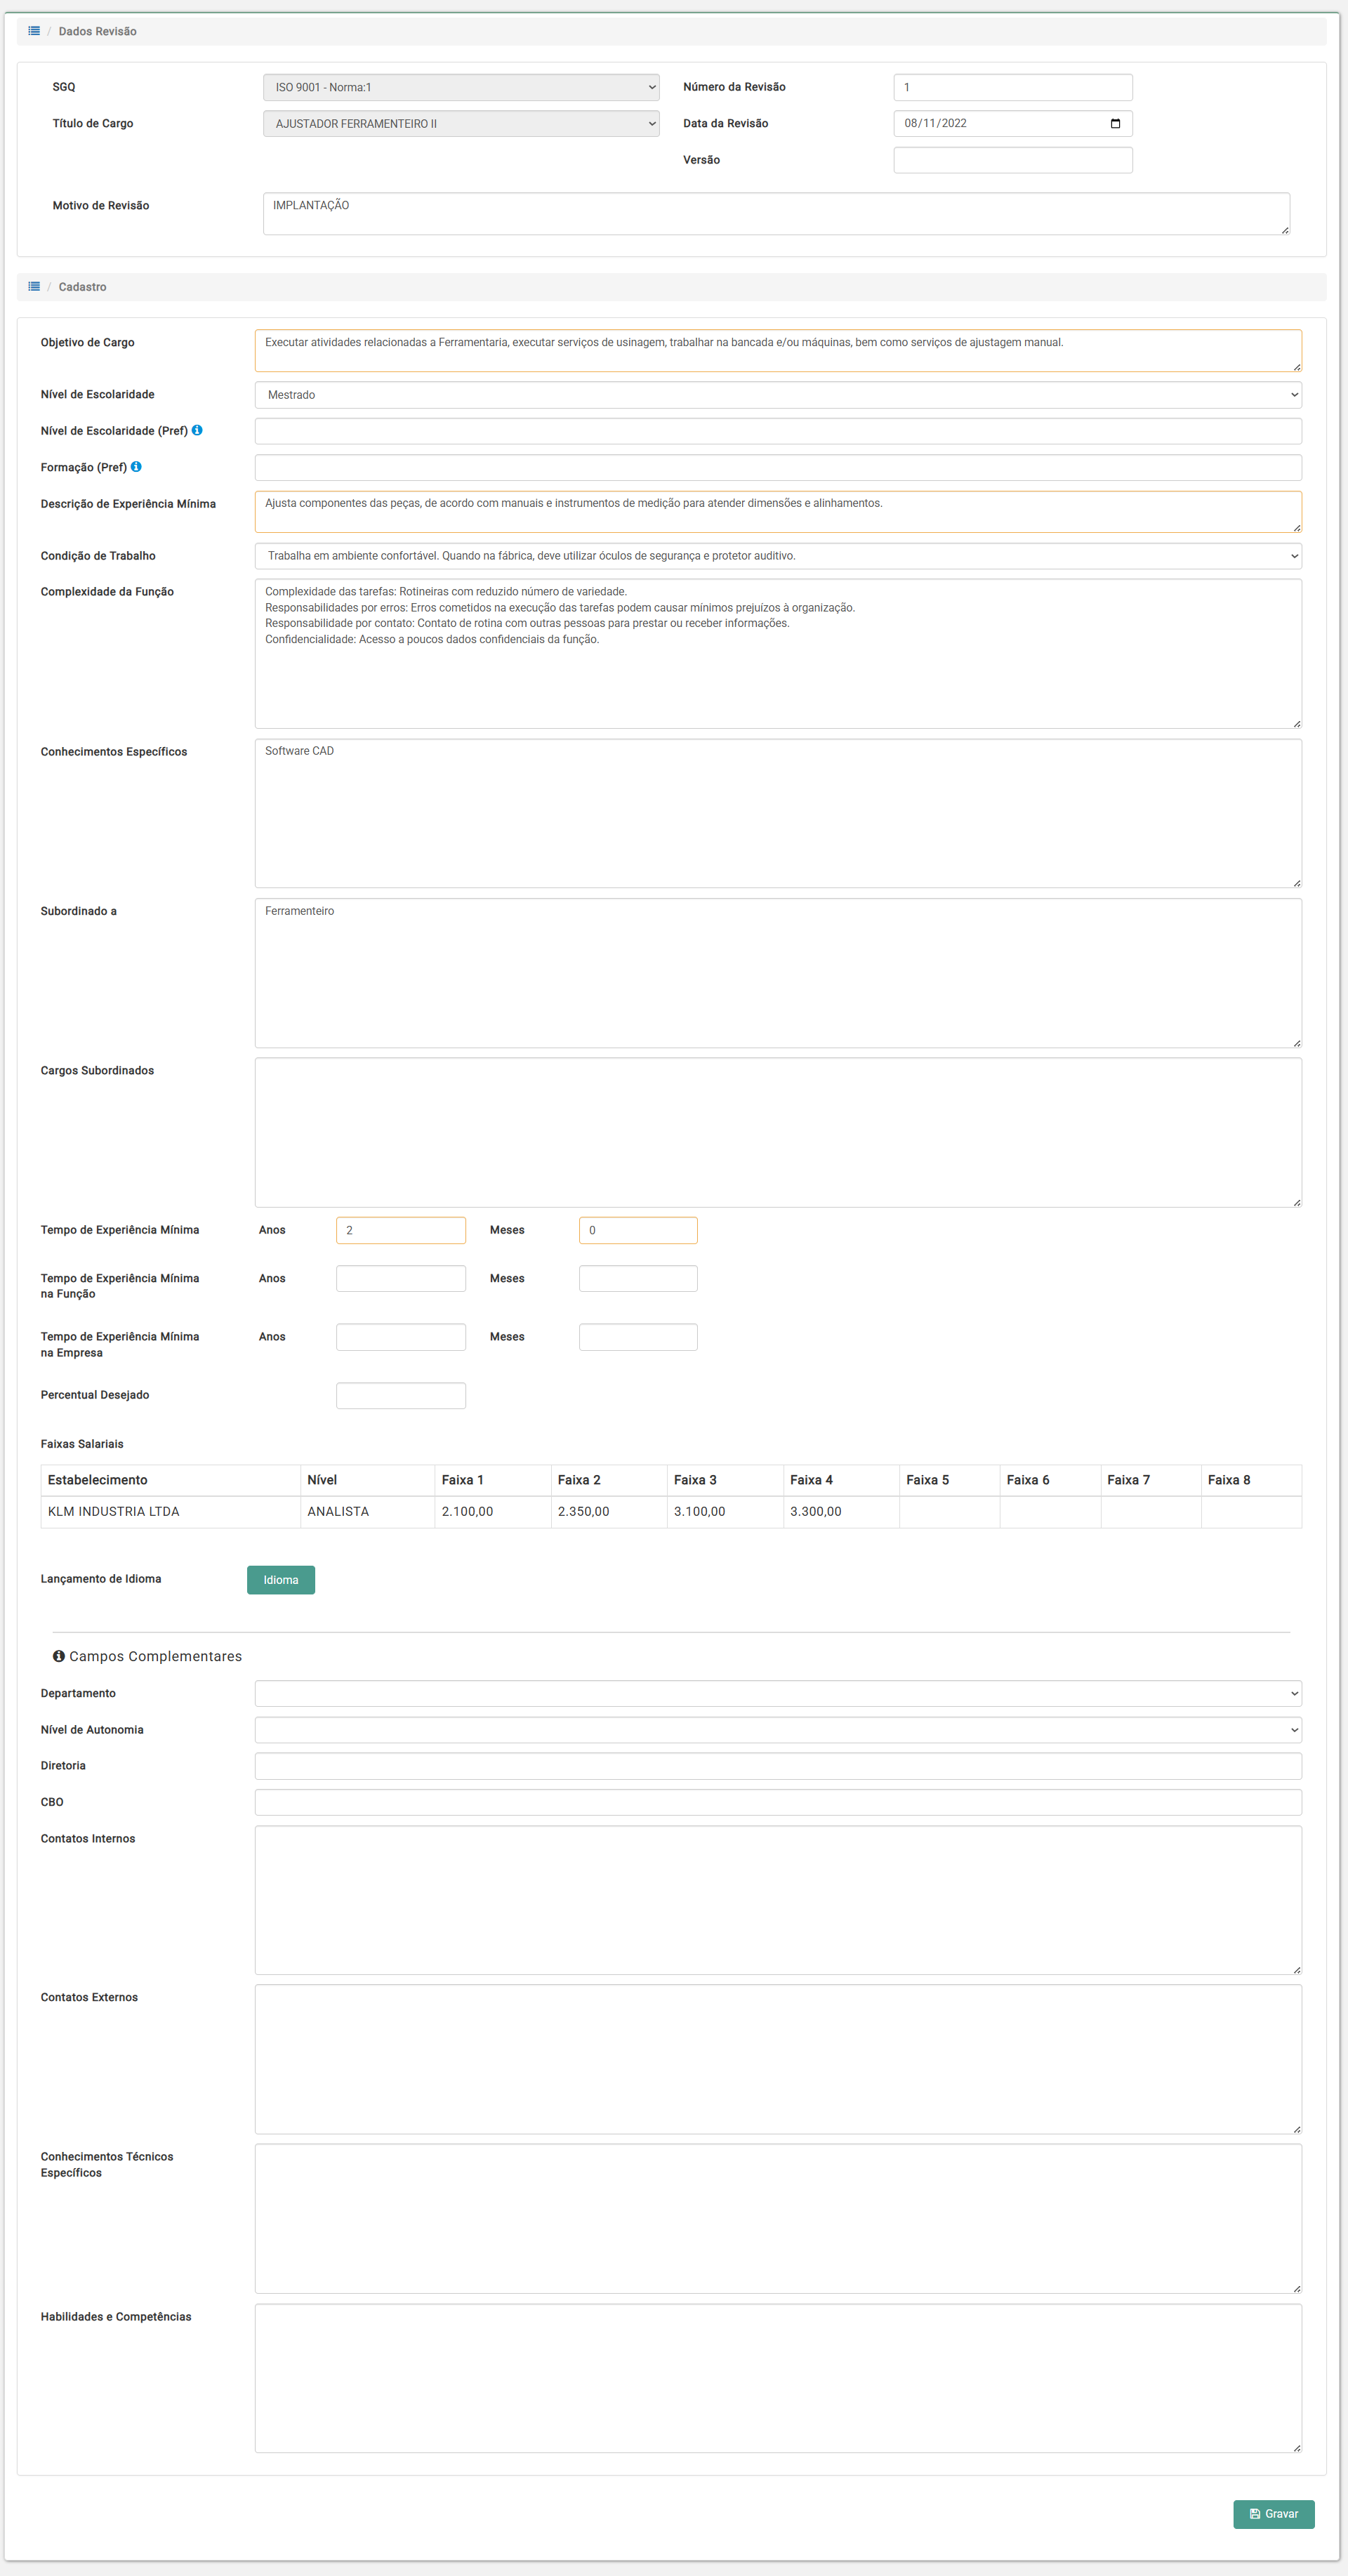Expand the Nível de Autonomia dropdown
The width and height of the screenshot is (1348, 2576).
tap(777, 1730)
